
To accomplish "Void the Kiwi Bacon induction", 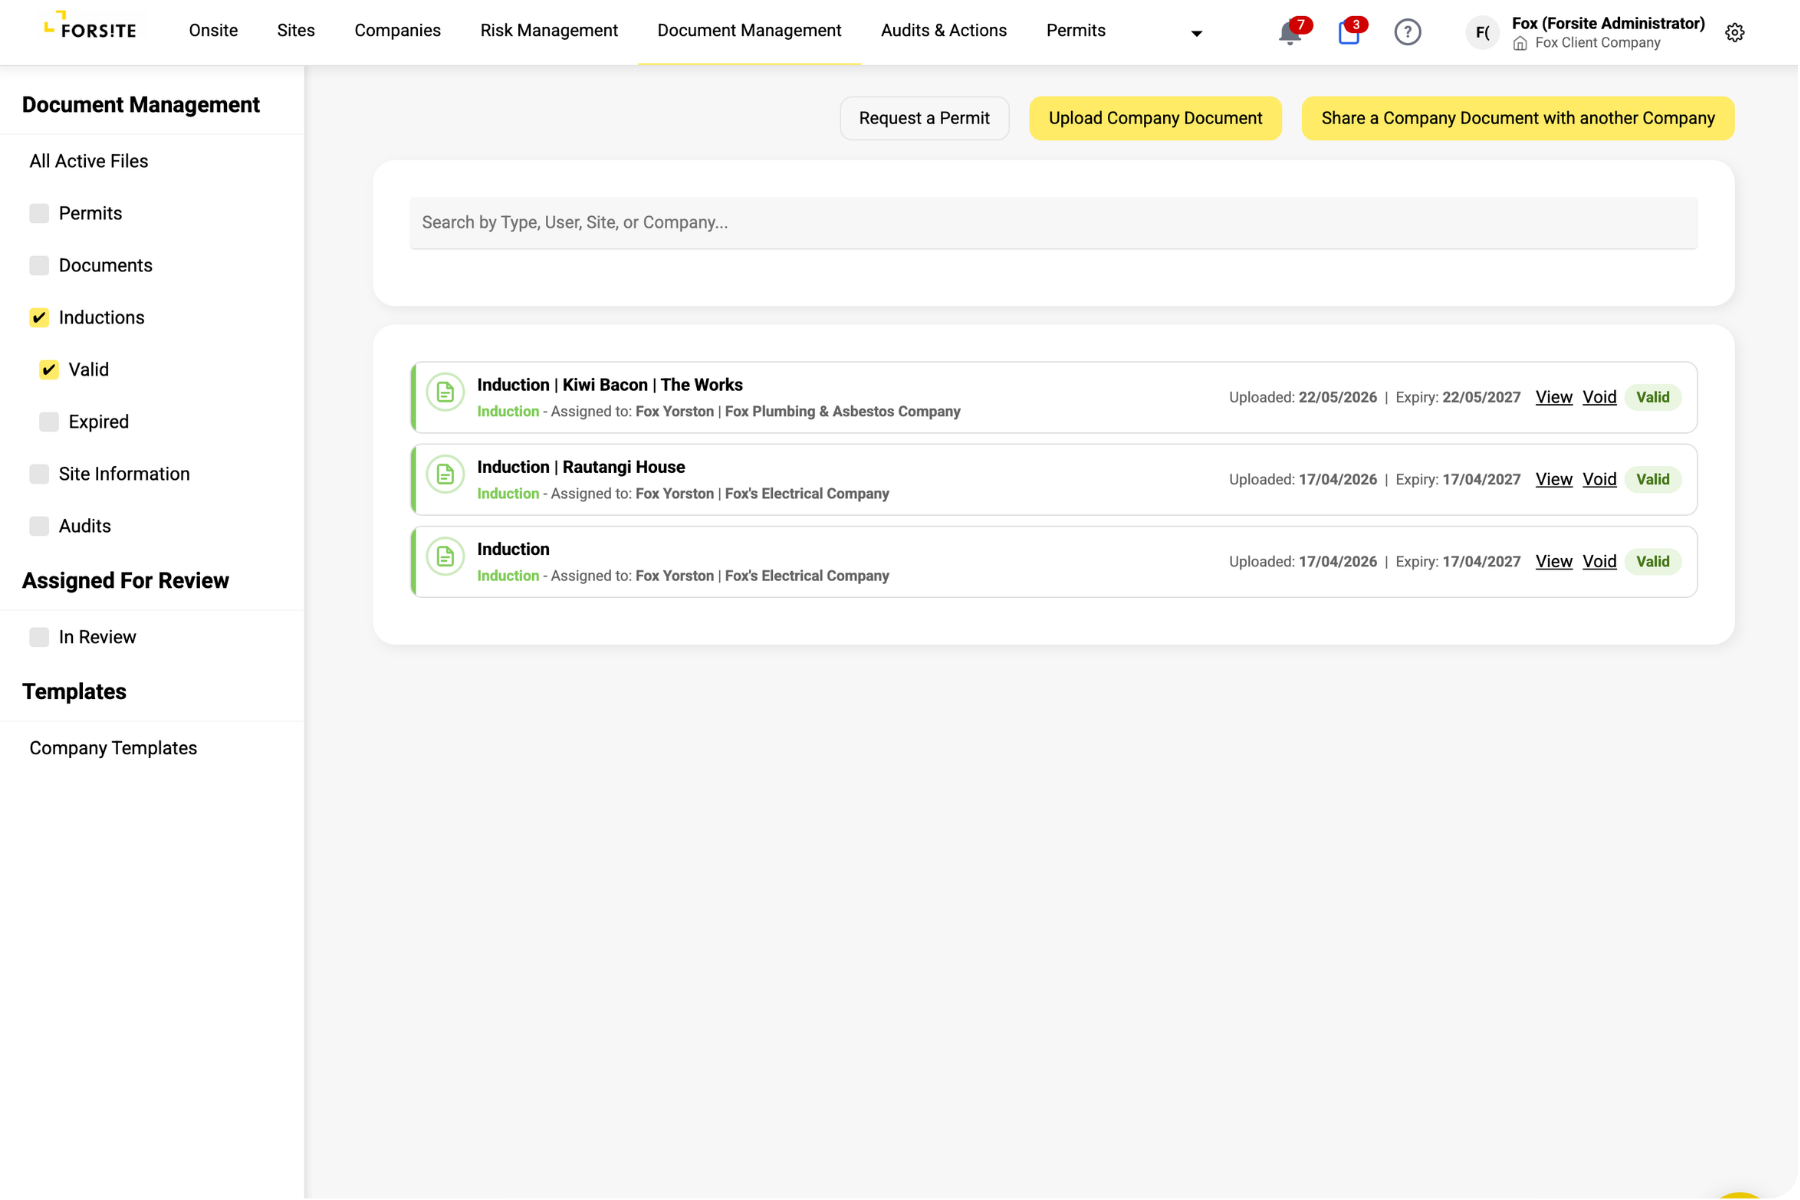I will tap(1599, 397).
